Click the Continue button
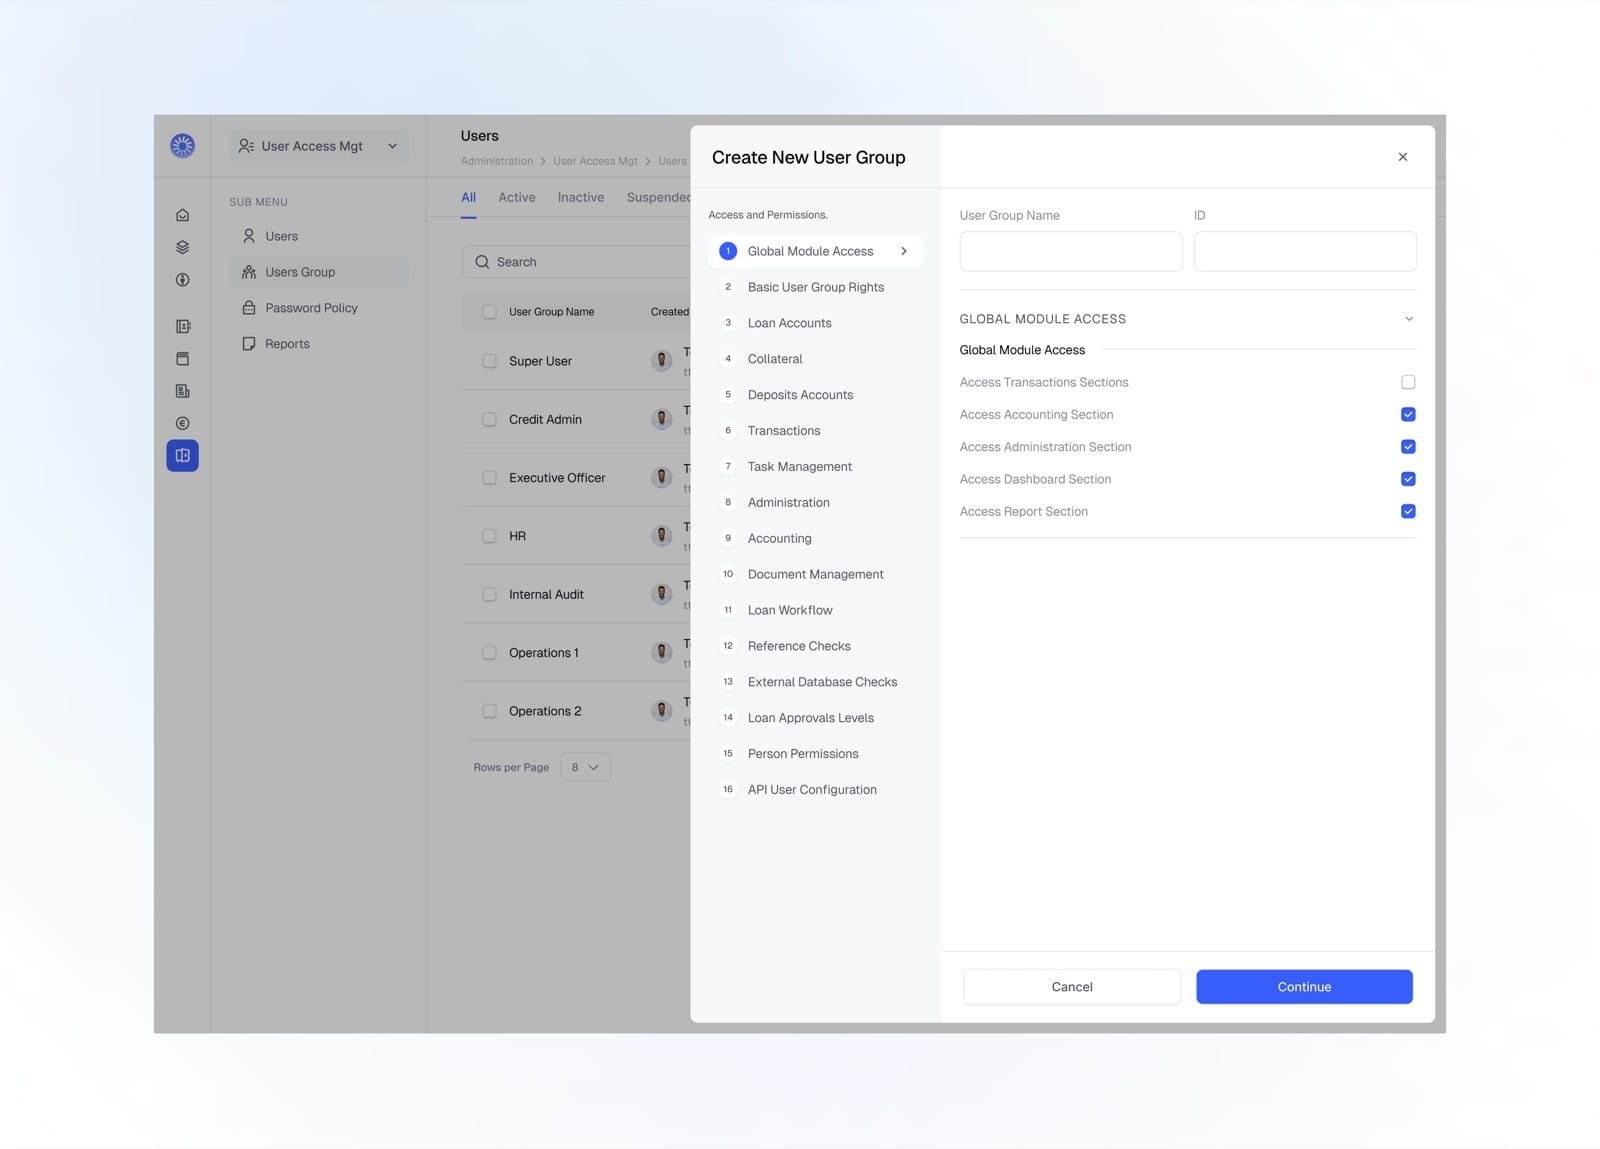1600x1149 pixels. (1304, 987)
